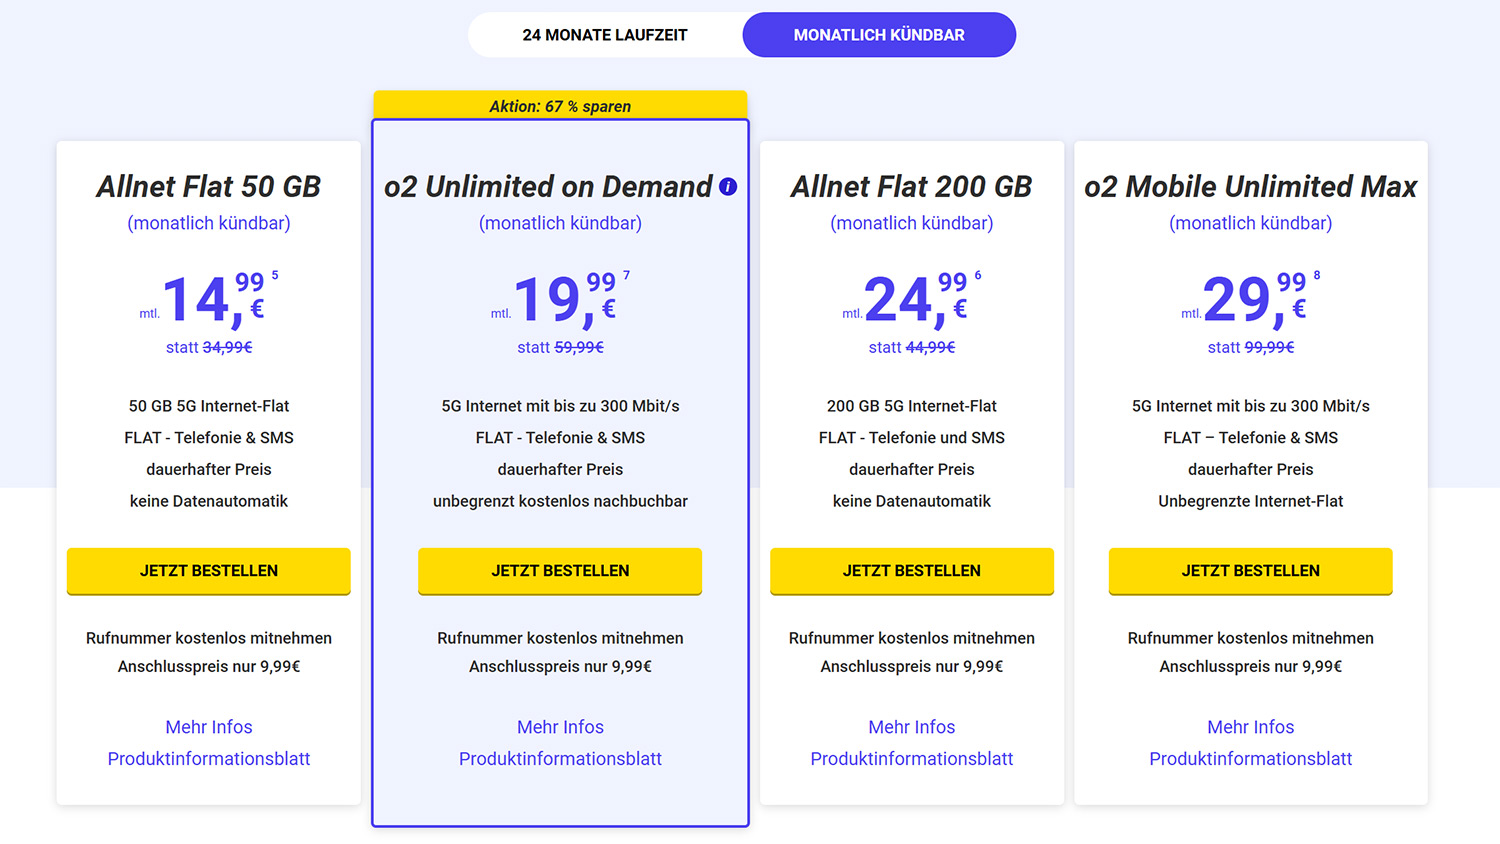Open Produktinformationsblatt for o2 Mobile Unlimited Max
The width and height of the screenshot is (1500, 844).
coord(1251,759)
